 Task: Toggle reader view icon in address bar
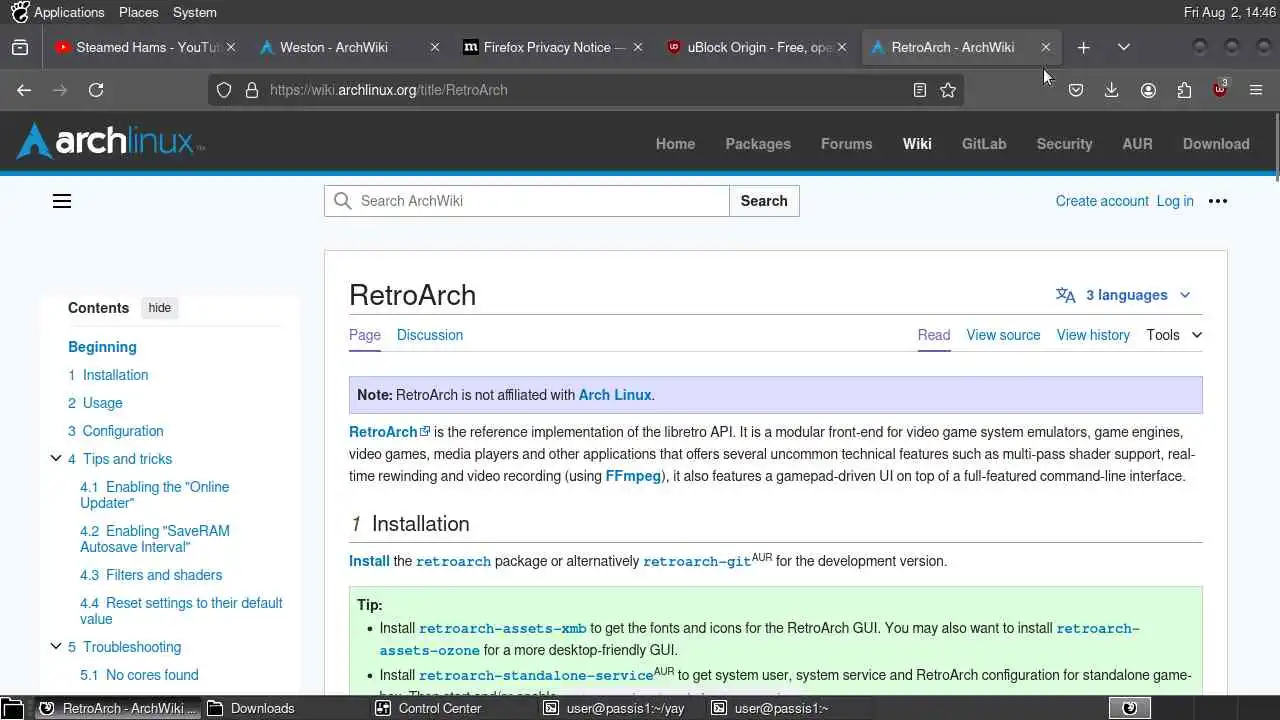920,90
